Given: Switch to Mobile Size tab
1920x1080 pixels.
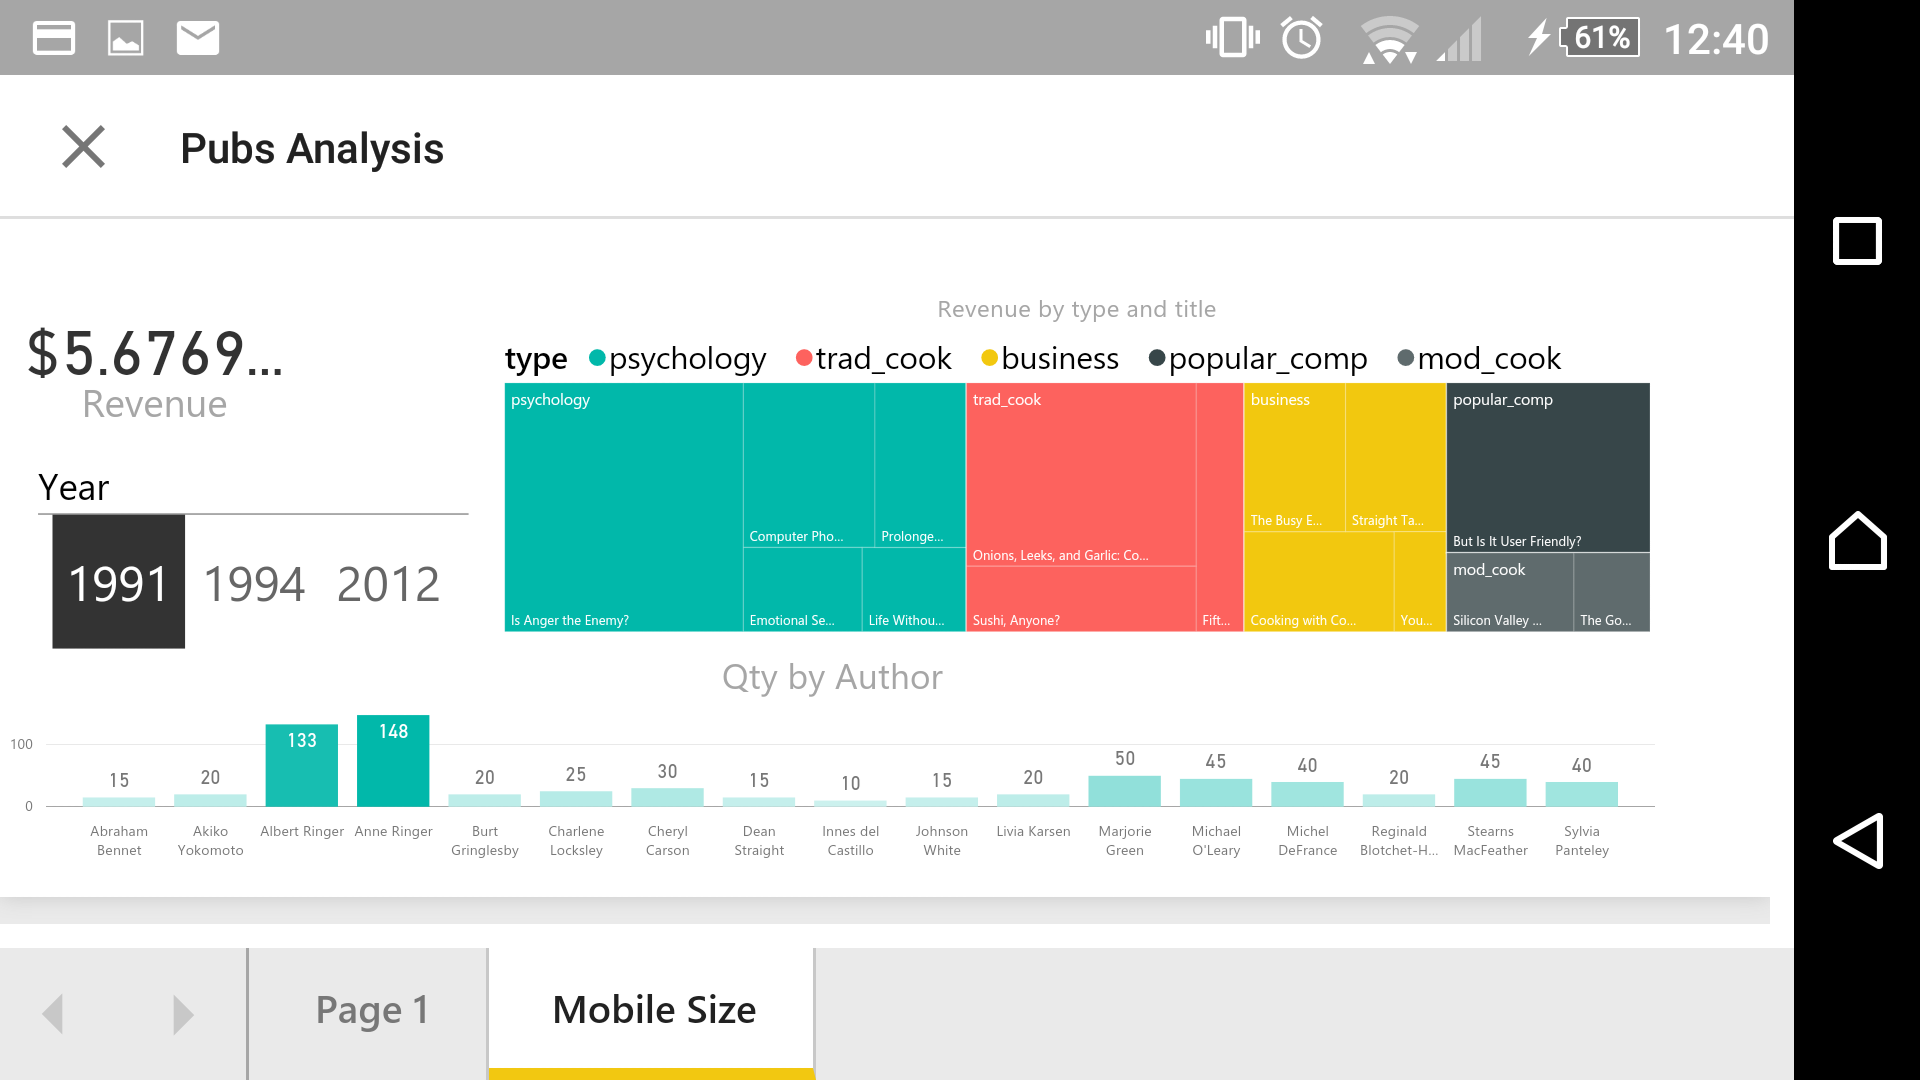Looking at the screenshot, I should [652, 1012].
